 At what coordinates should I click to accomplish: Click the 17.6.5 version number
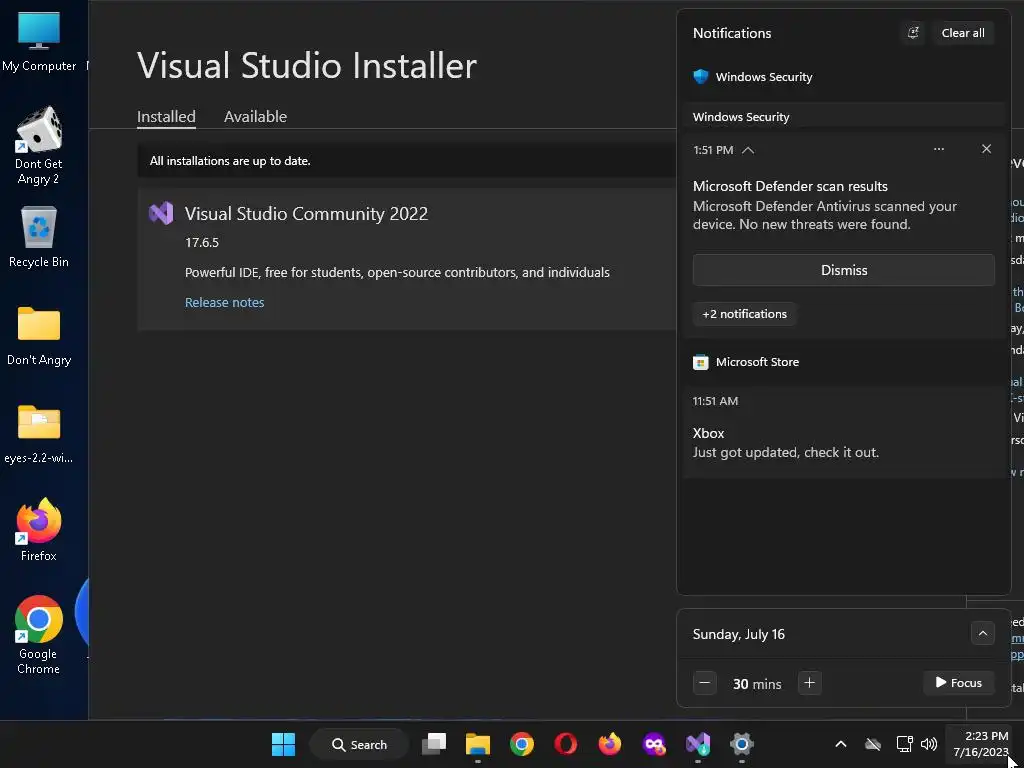(202, 243)
